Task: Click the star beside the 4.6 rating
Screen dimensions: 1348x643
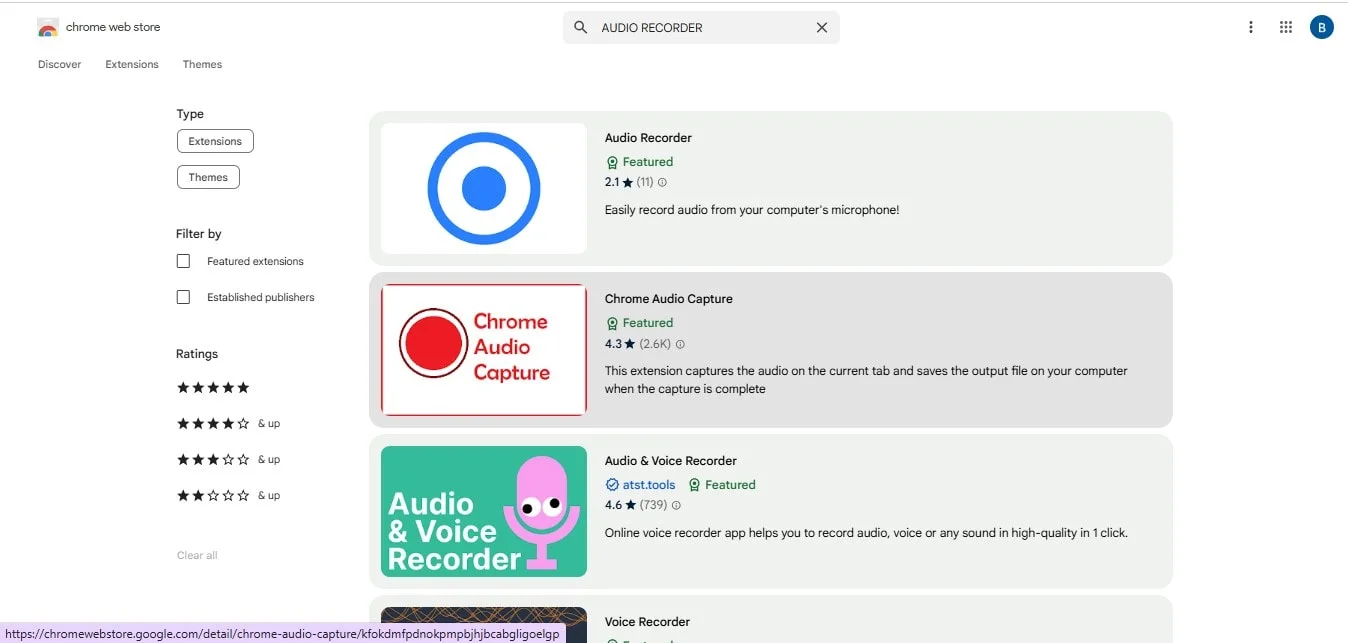Action: click(x=629, y=506)
